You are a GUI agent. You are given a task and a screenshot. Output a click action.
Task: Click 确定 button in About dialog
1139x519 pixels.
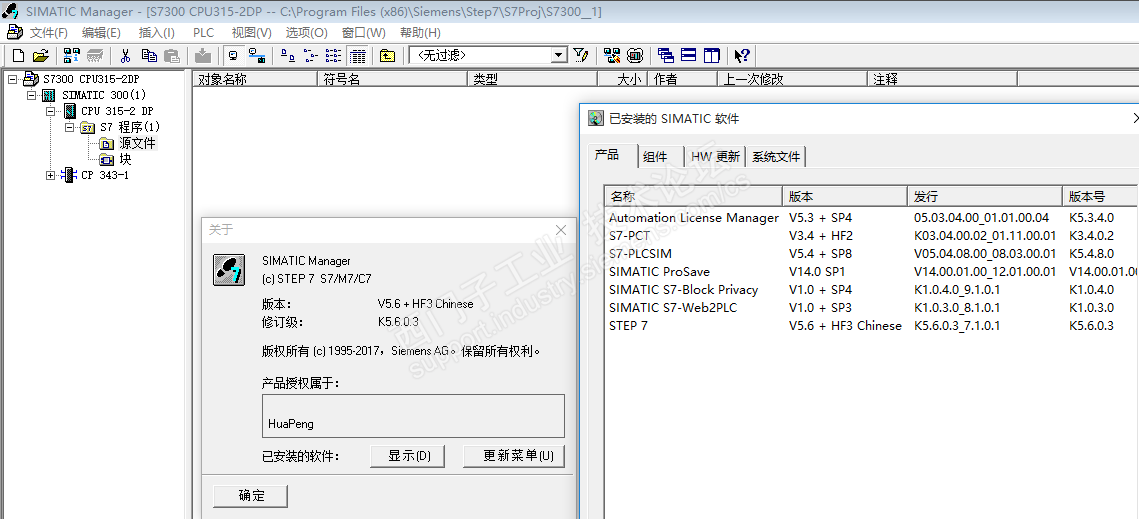[251, 496]
